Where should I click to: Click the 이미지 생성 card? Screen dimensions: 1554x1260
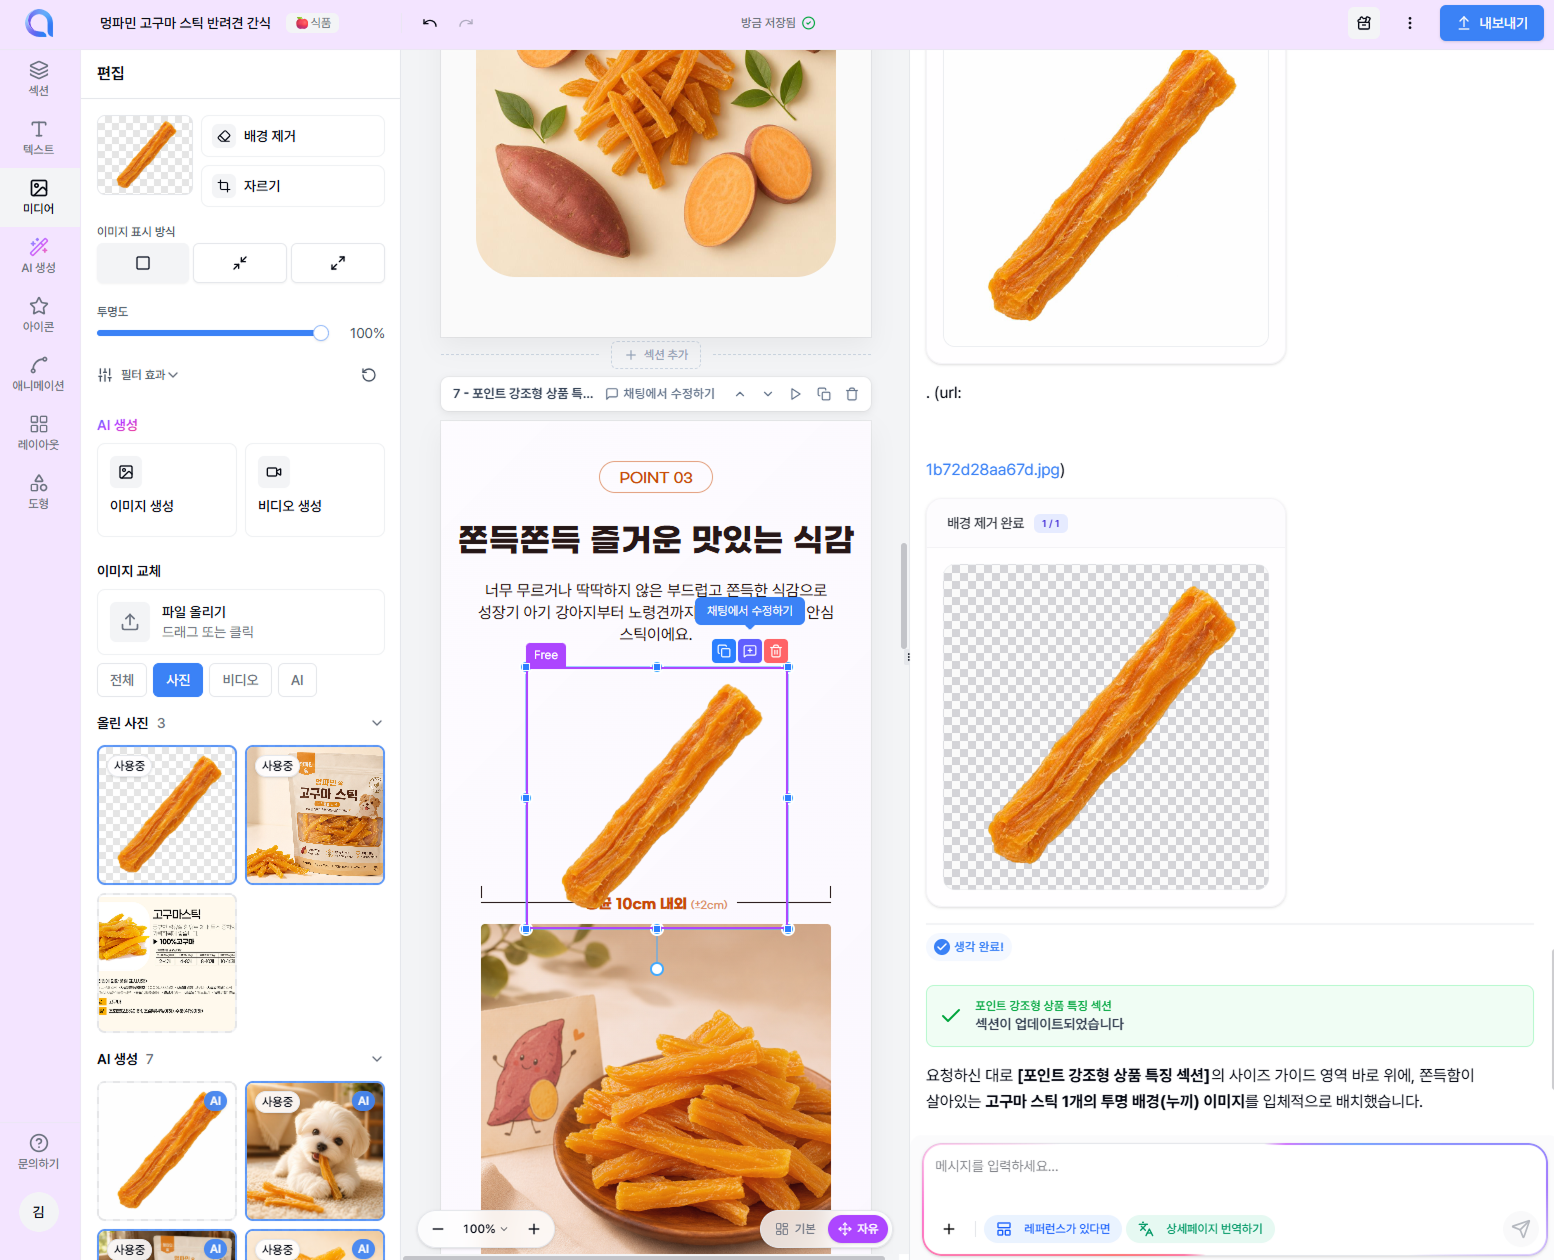pyautogui.click(x=167, y=490)
